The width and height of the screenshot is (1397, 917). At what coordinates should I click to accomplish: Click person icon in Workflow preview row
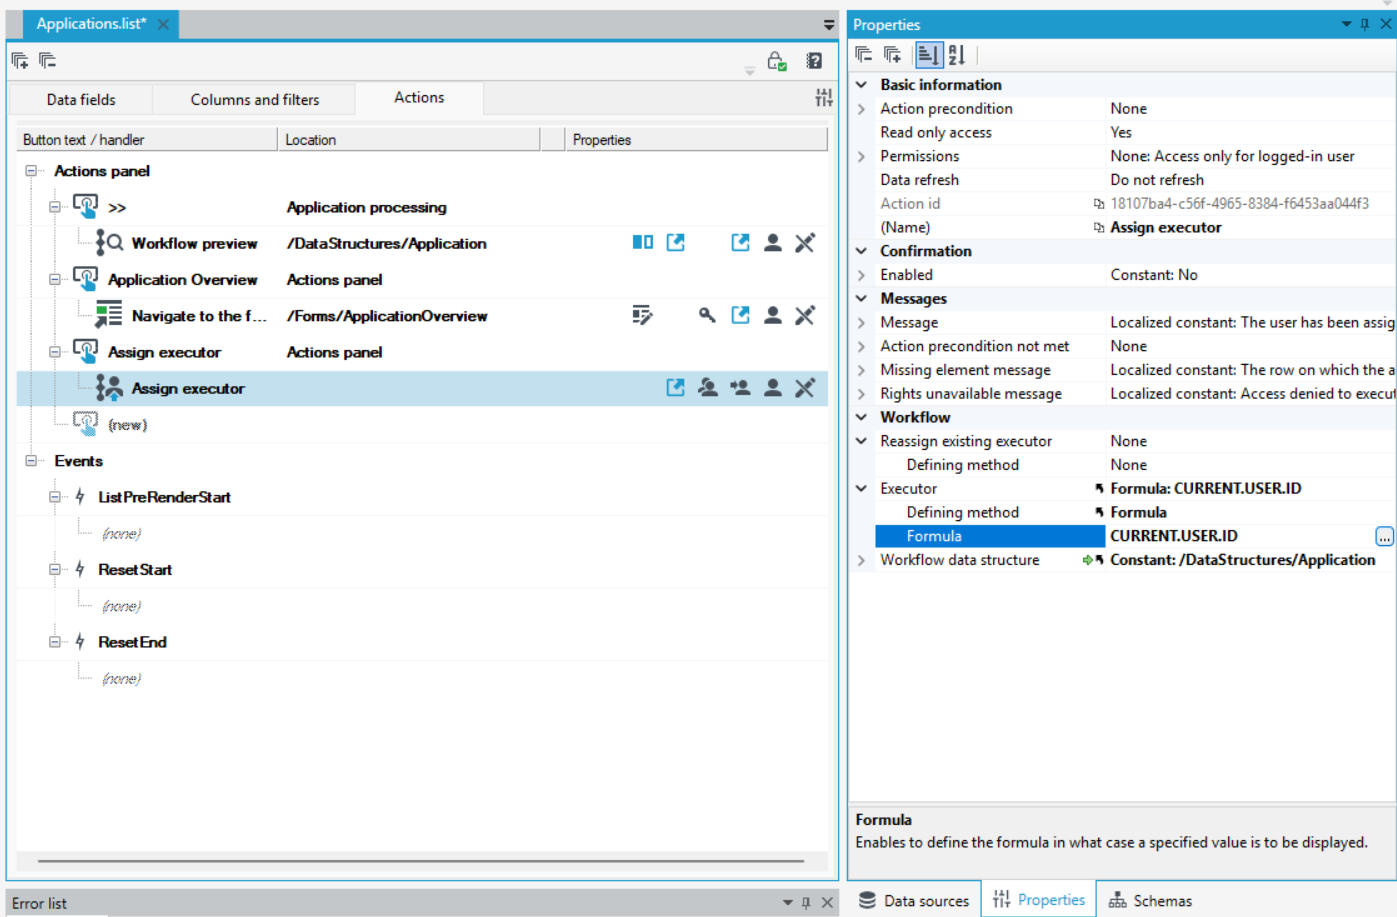(x=773, y=242)
